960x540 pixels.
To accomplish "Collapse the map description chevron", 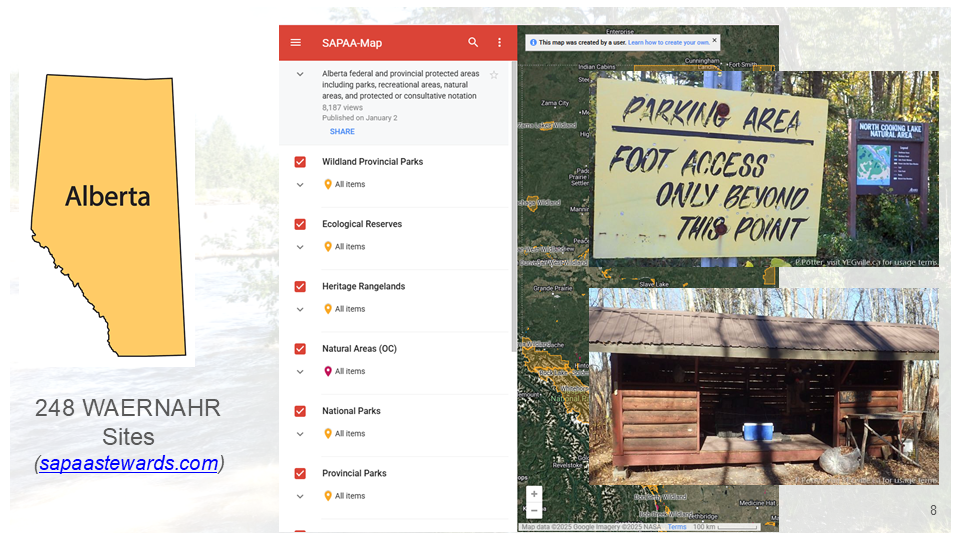I will [300, 75].
